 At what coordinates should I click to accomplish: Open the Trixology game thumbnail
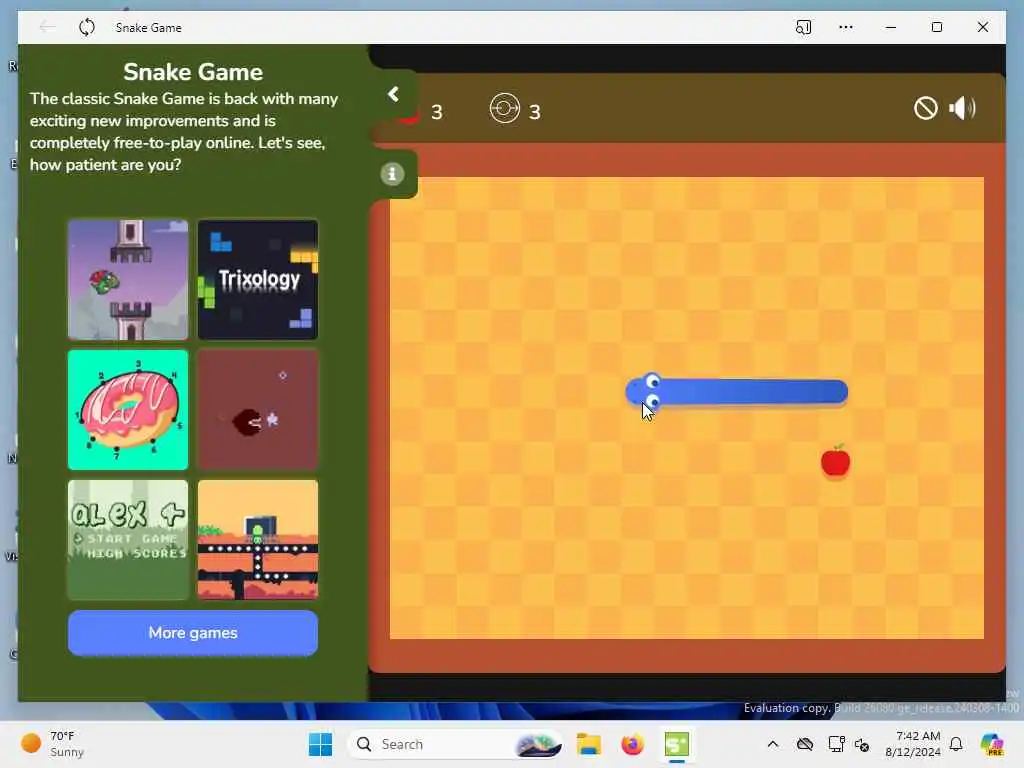coord(258,280)
